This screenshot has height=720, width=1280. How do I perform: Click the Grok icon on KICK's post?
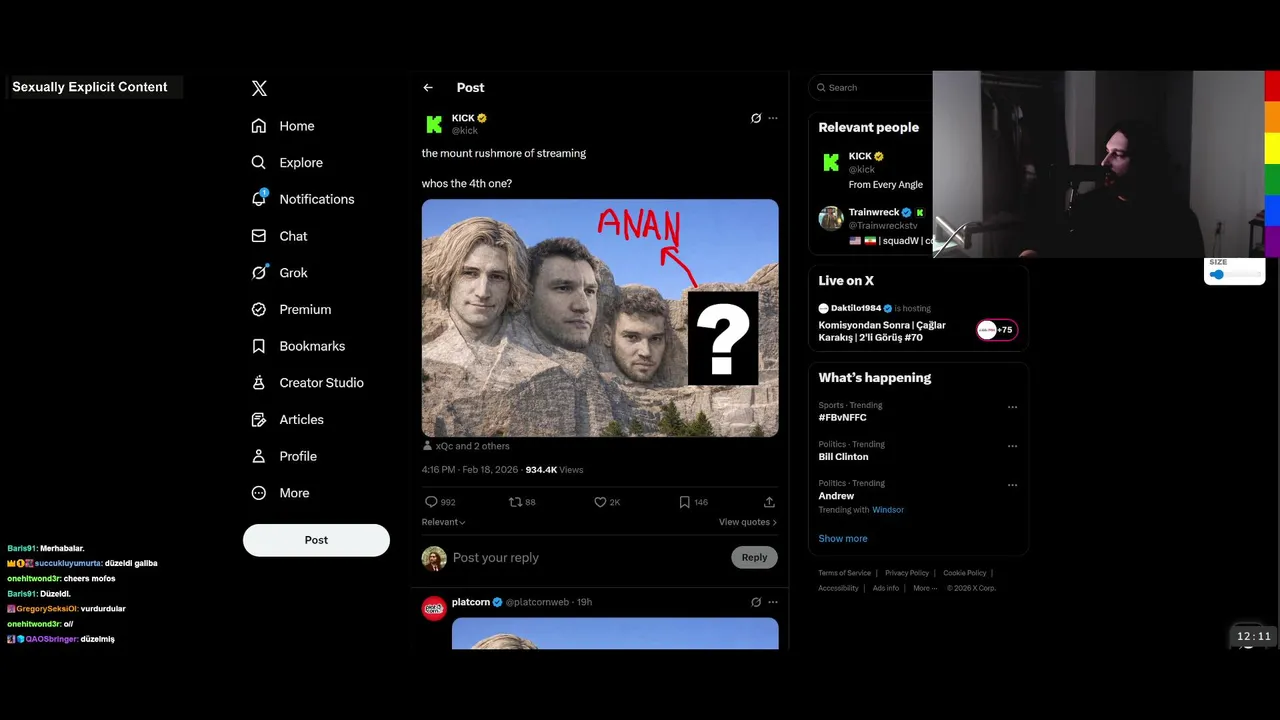point(756,118)
